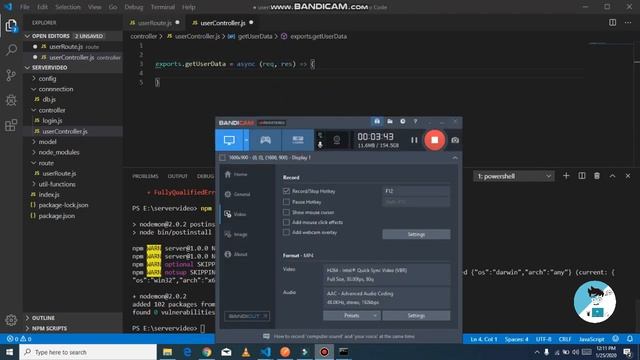
Task: Pause the Bandicam recording
Action: [x=414, y=140]
